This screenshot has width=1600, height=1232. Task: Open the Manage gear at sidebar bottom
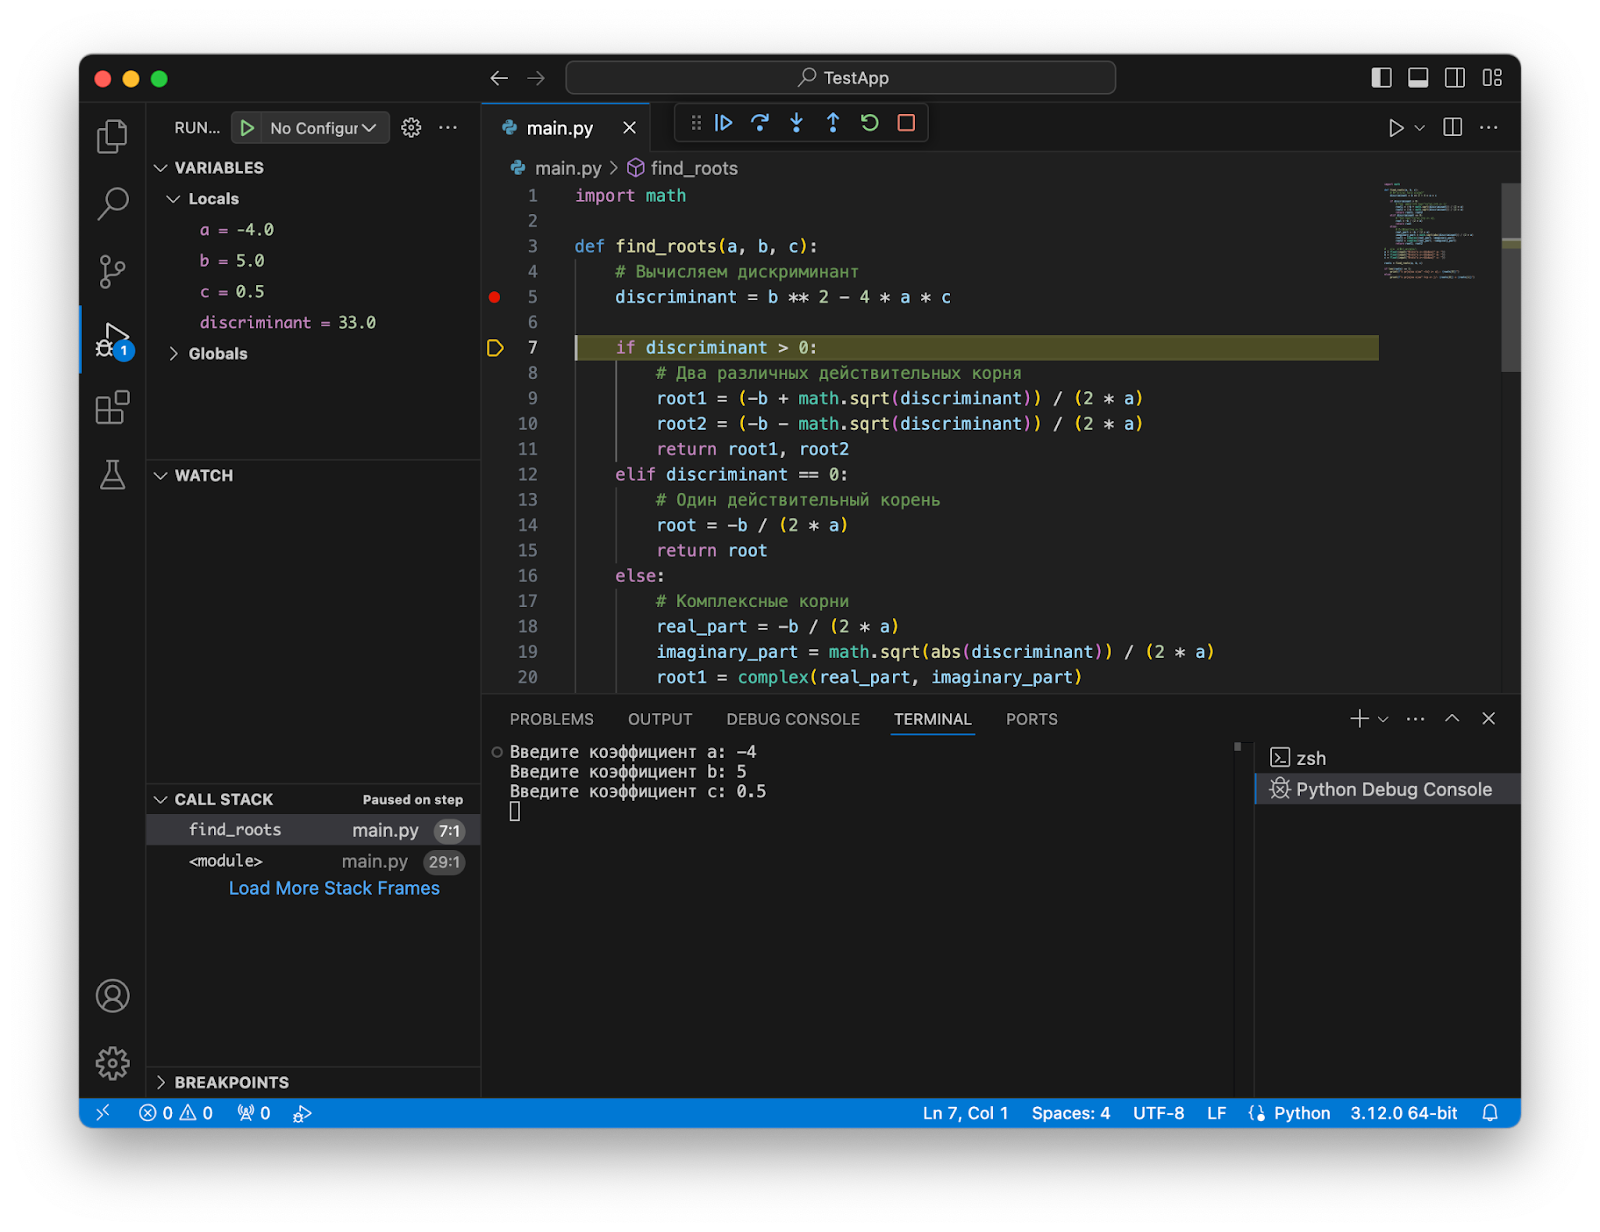click(x=112, y=1062)
